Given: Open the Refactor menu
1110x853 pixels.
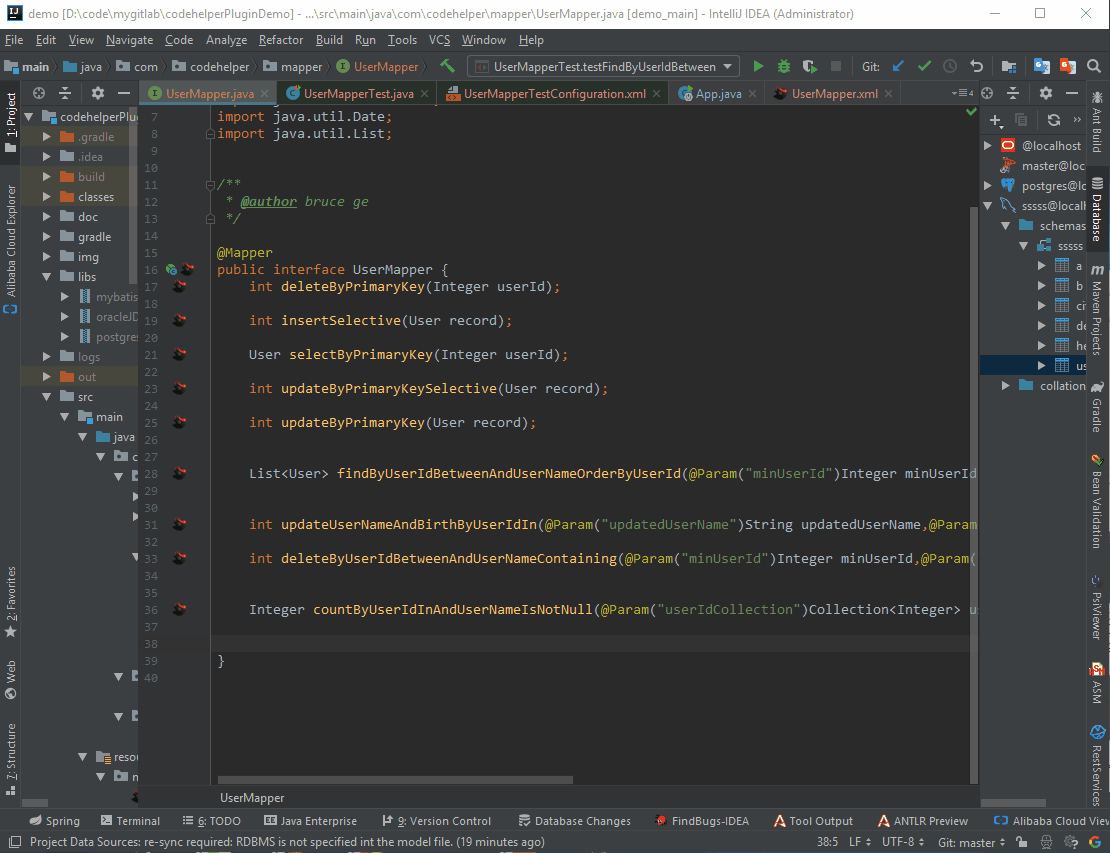Looking at the screenshot, I should (x=280, y=40).
